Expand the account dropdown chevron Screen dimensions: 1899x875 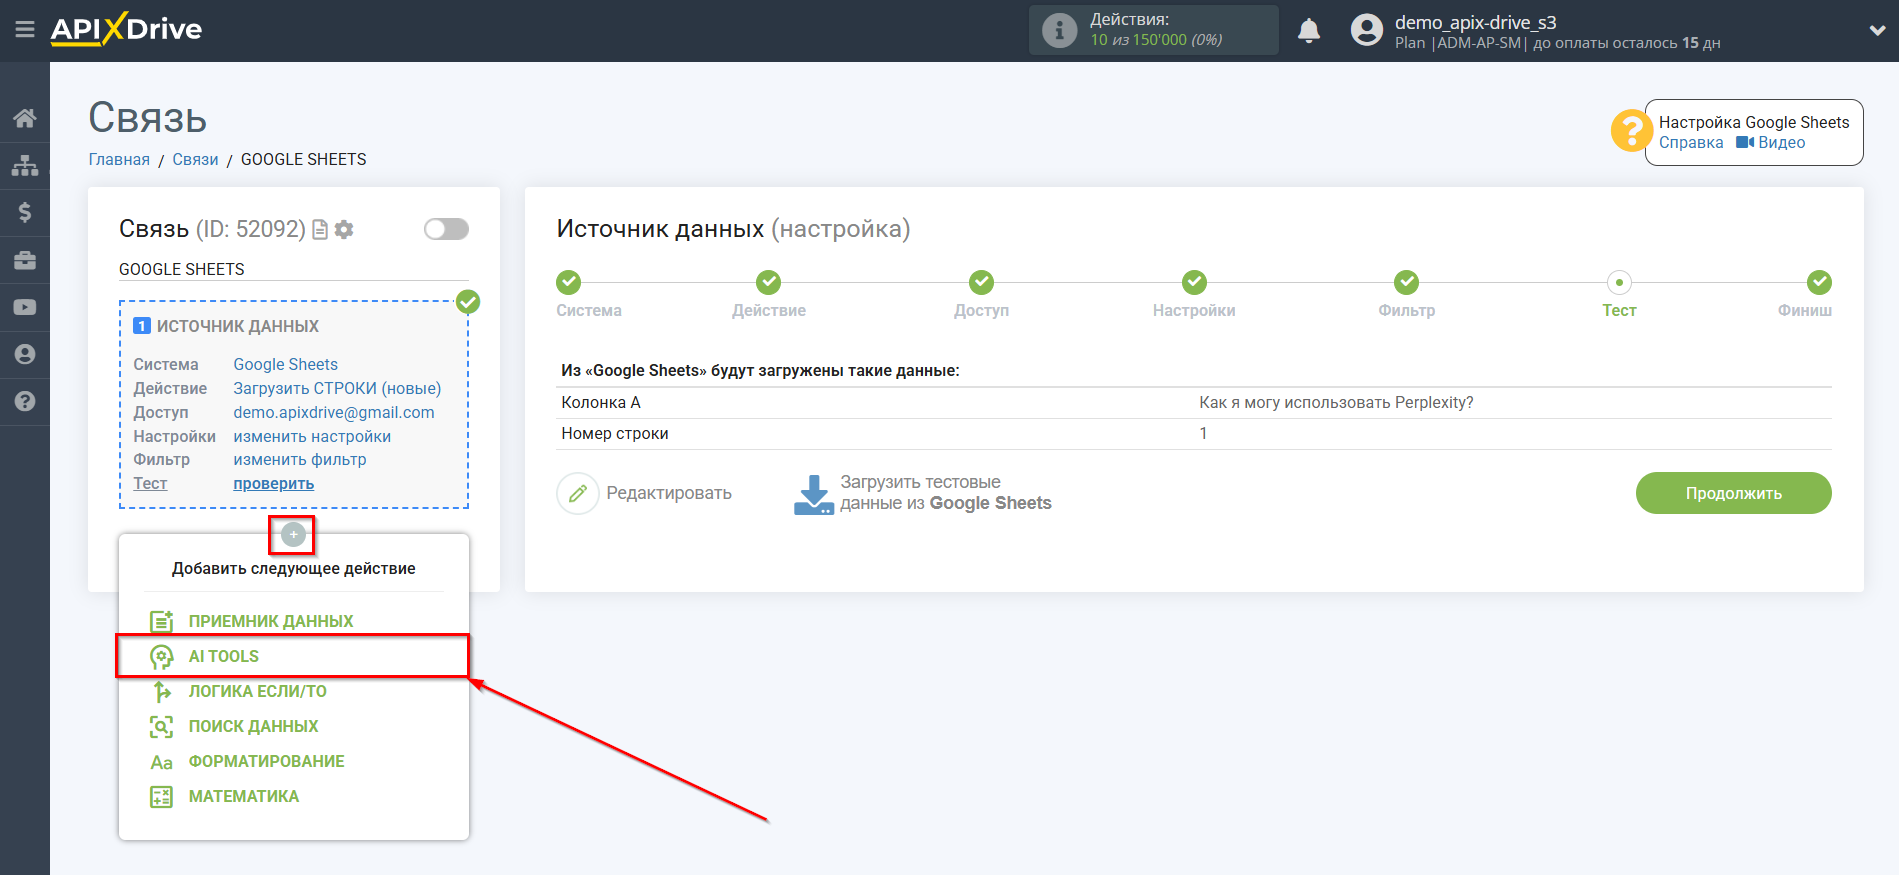coord(1877,31)
